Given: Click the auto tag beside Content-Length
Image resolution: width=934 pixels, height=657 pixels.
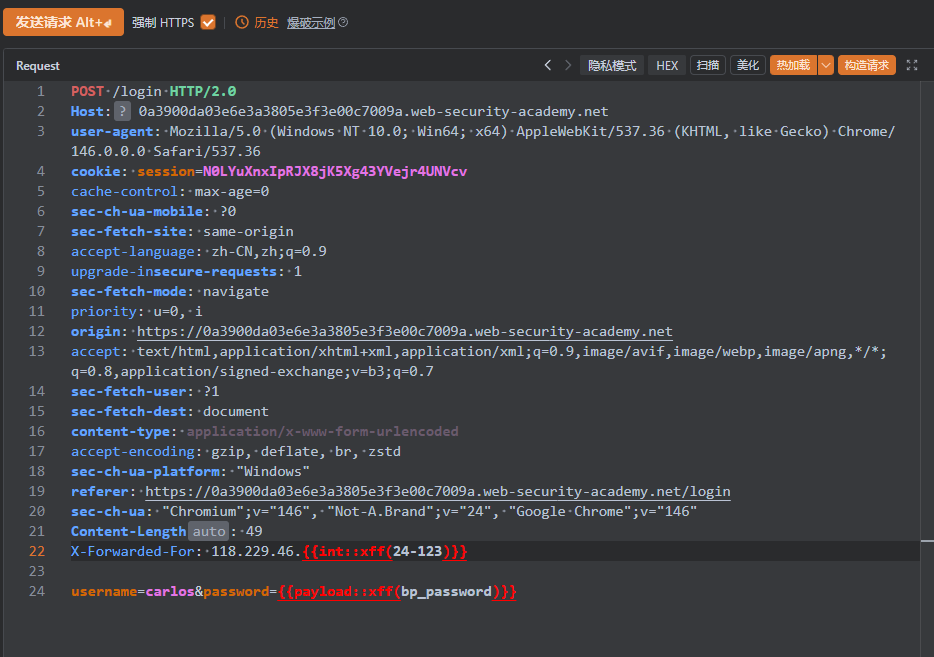Looking at the screenshot, I should 209,531.
